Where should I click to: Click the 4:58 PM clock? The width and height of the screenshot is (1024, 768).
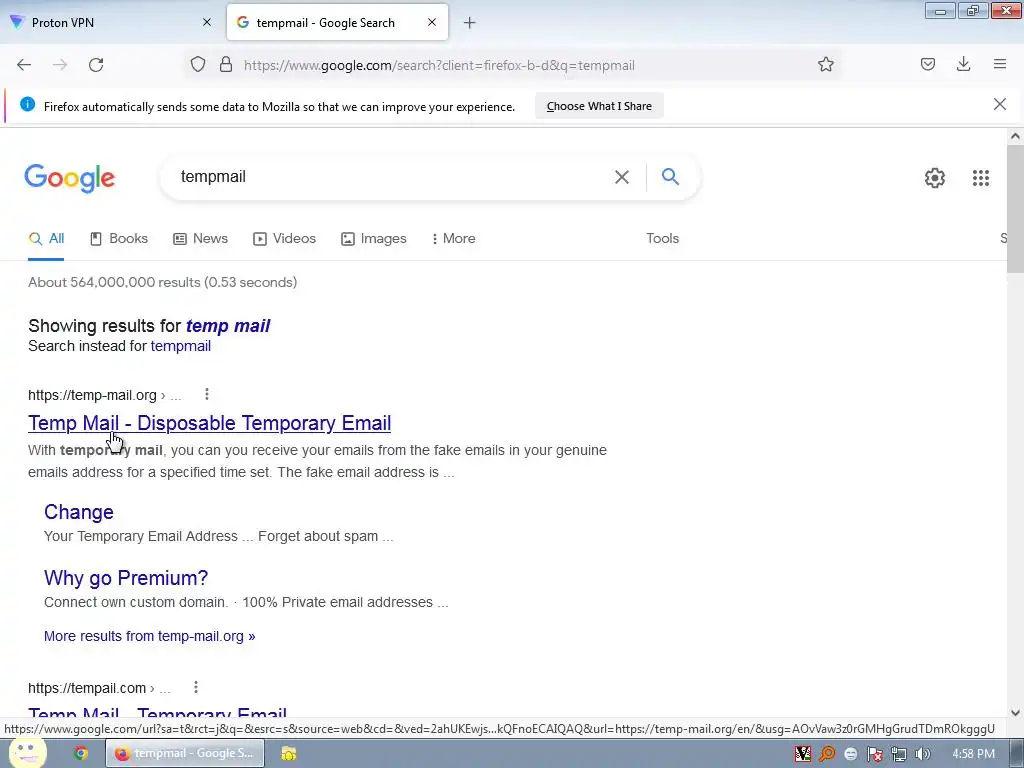click(972, 754)
